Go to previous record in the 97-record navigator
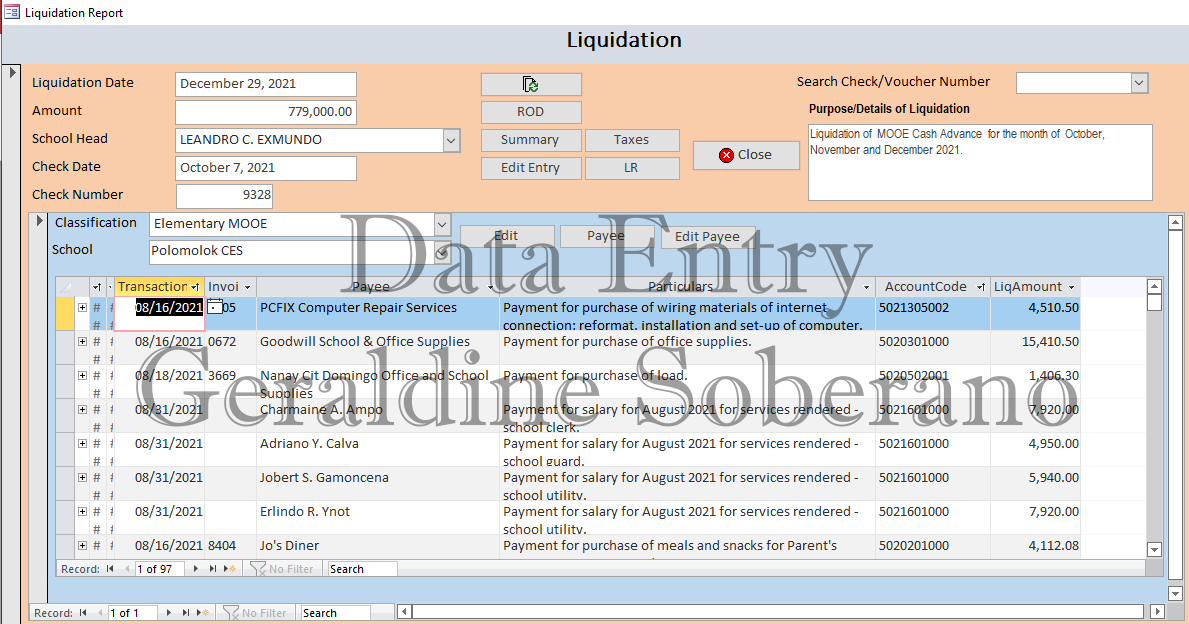Image resolution: width=1189 pixels, height=624 pixels. coord(127,569)
